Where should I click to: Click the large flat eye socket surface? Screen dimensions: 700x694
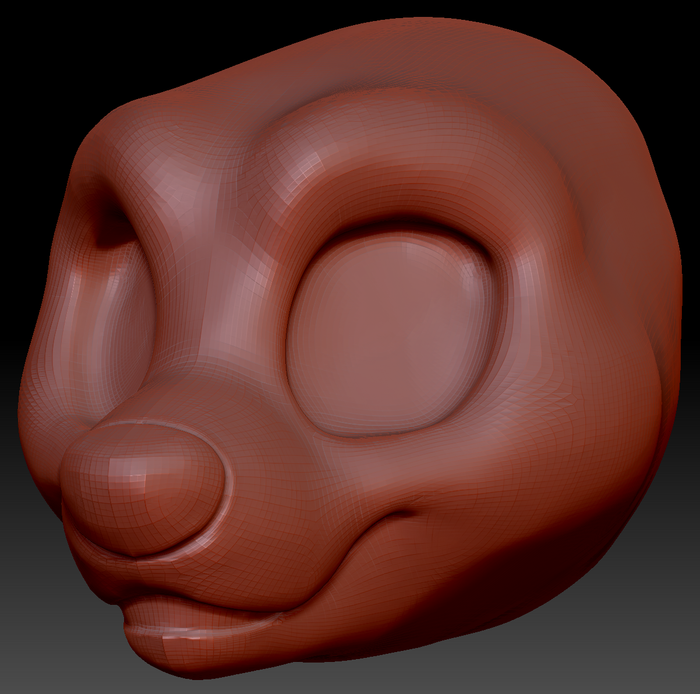pyautogui.click(x=392, y=335)
